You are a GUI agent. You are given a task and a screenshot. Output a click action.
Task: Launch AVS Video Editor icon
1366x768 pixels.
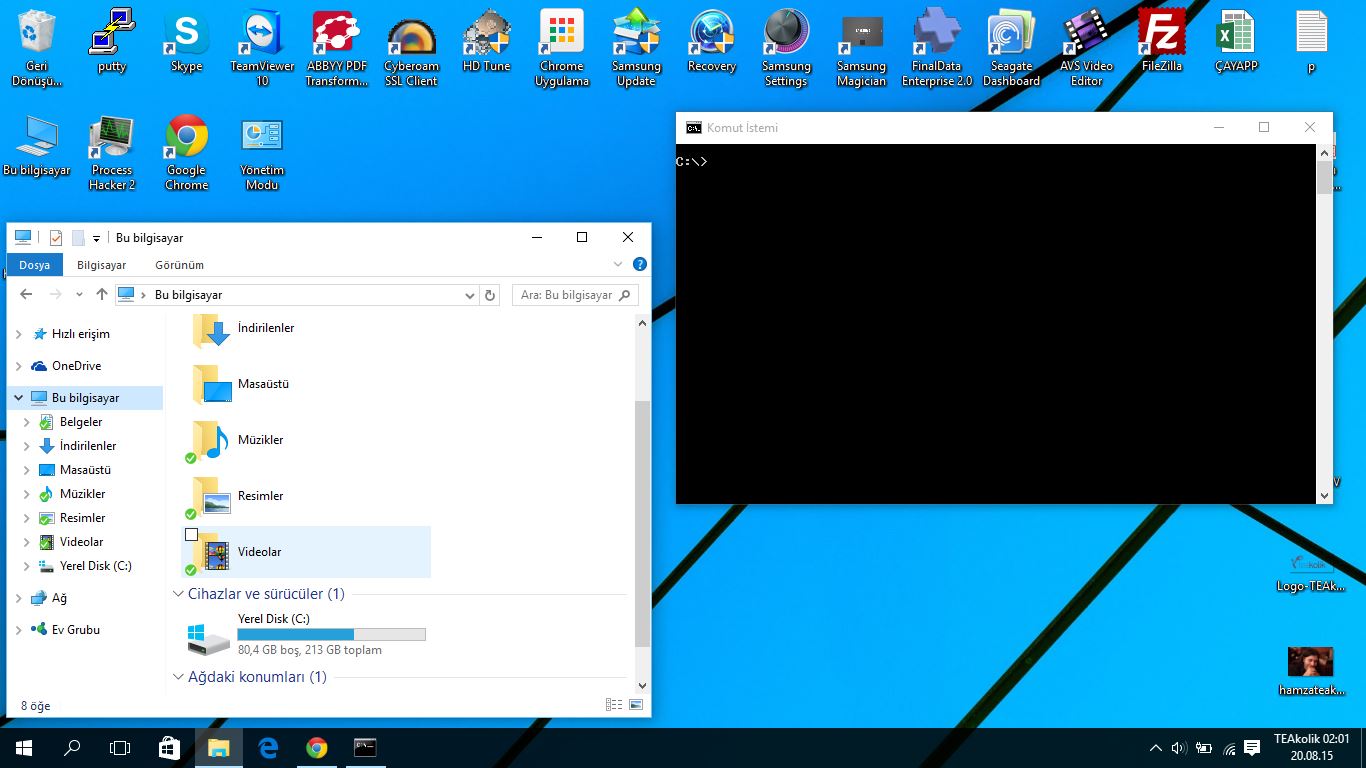(x=1086, y=47)
